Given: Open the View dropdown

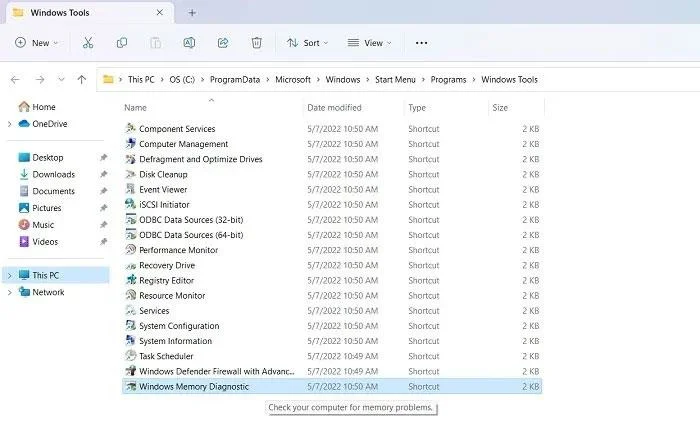Looking at the screenshot, I should (x=370, y=43).
